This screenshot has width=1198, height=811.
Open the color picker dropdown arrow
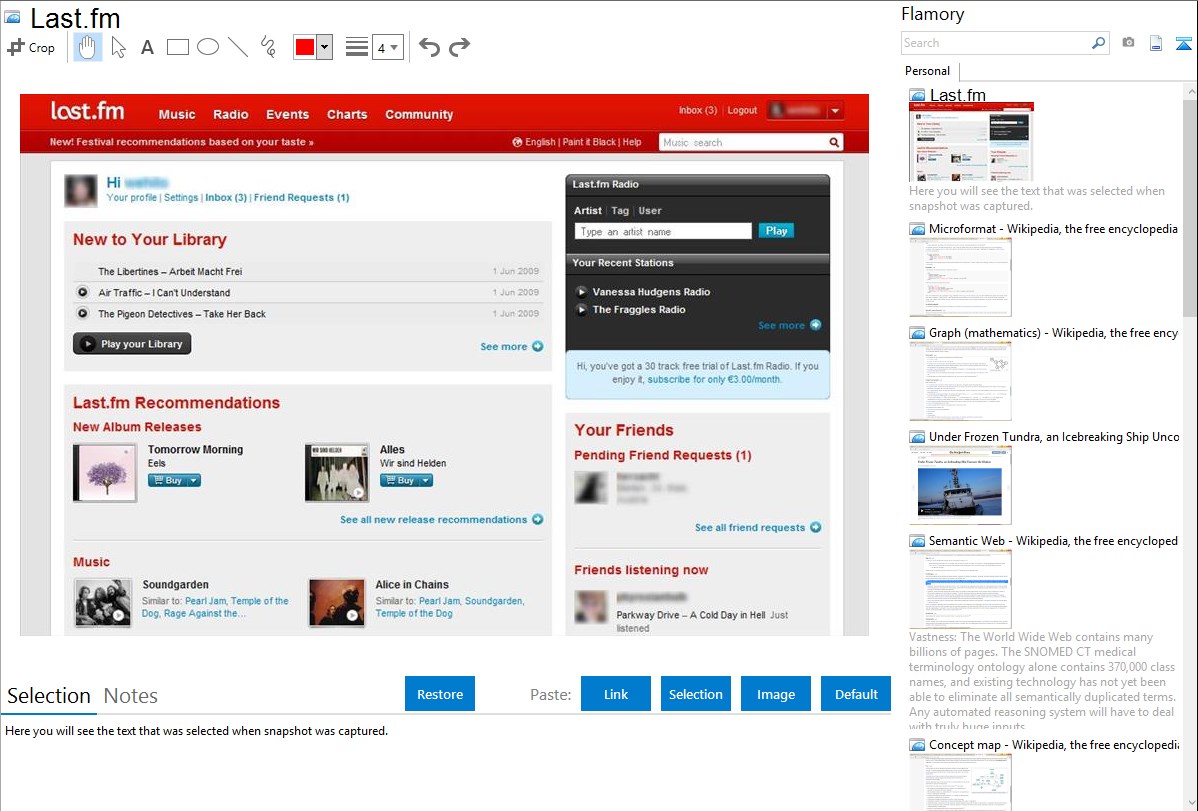click(324, 47)
